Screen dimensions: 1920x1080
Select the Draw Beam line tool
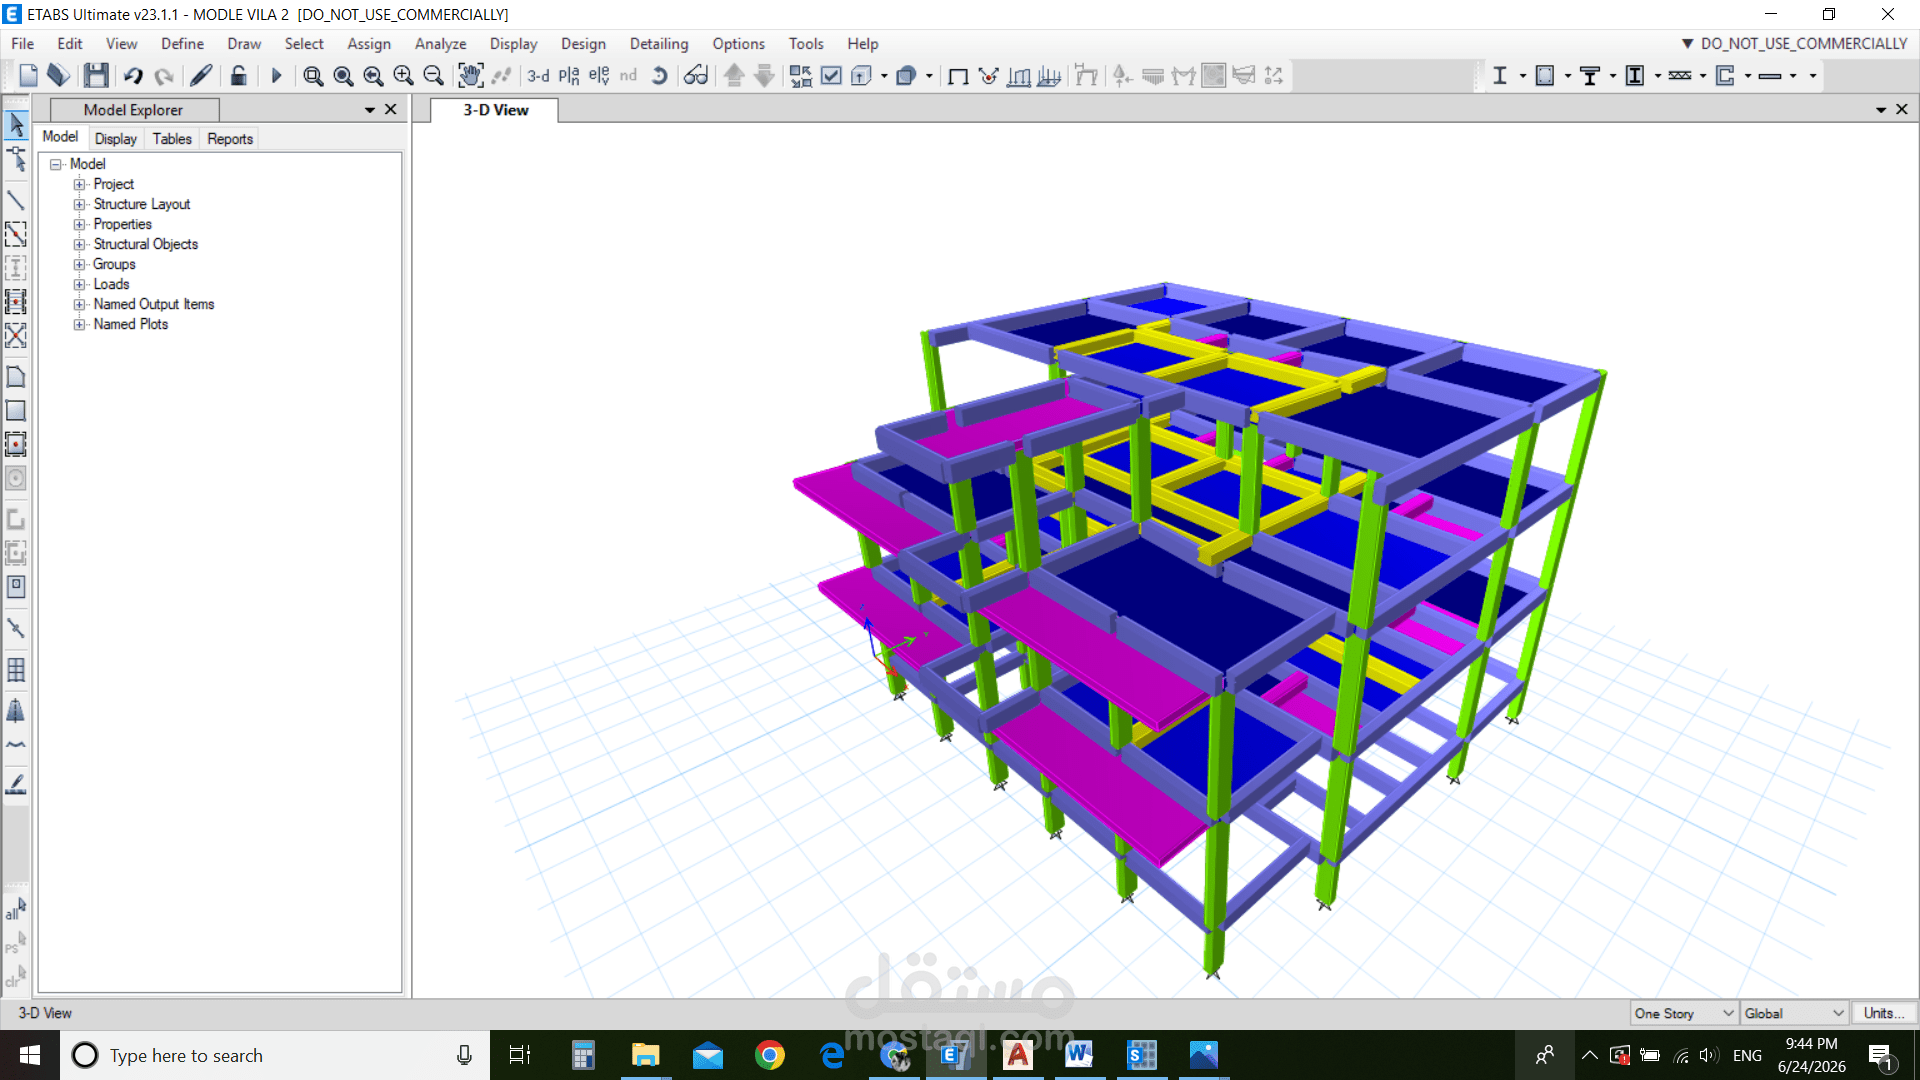tap(16, 200)
